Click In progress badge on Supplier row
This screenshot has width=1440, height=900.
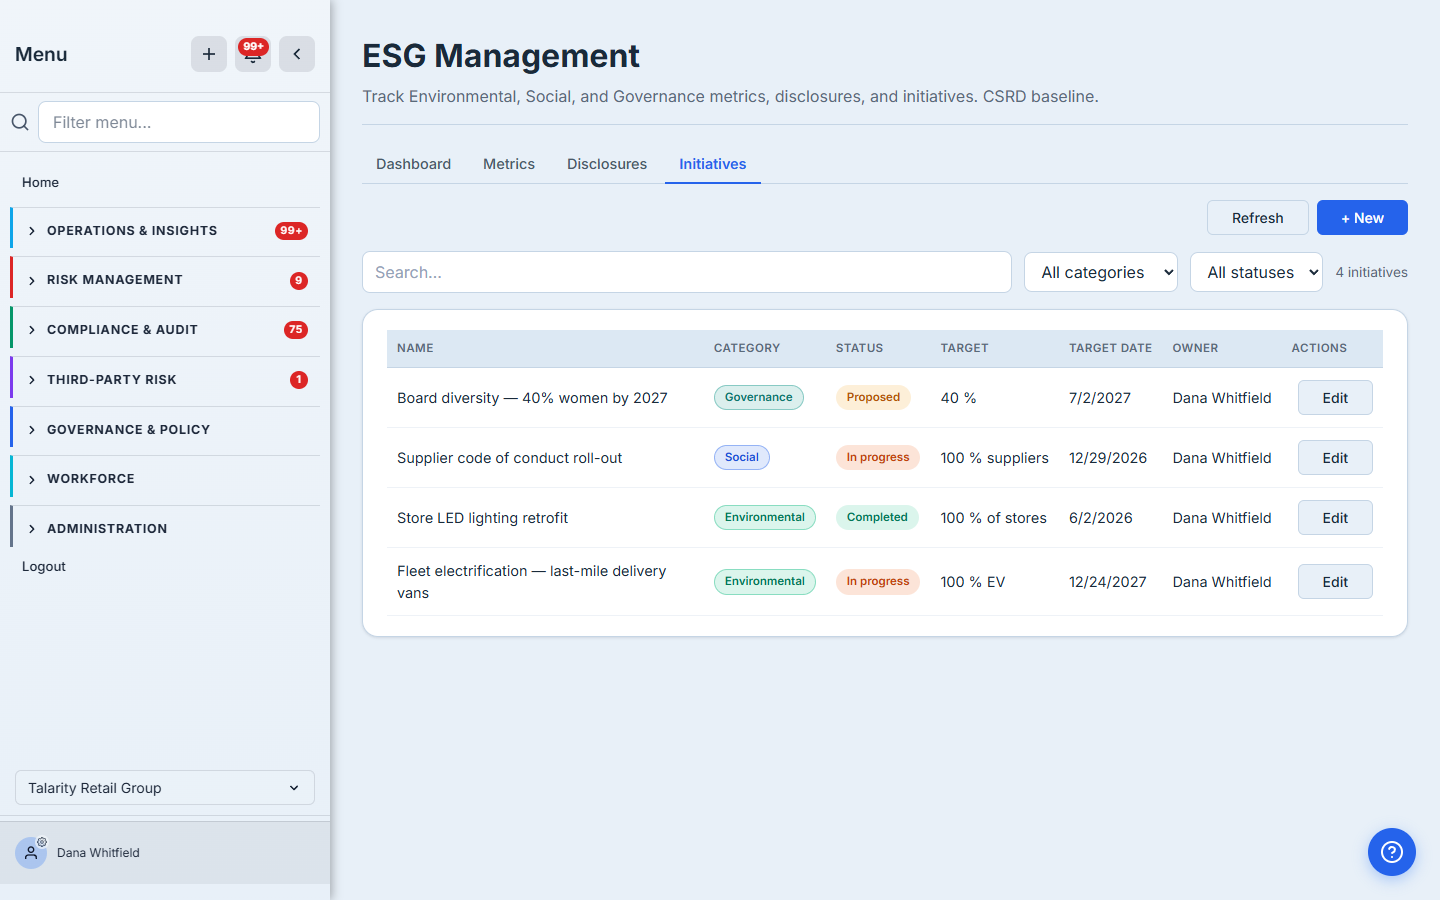coord(878,458)
